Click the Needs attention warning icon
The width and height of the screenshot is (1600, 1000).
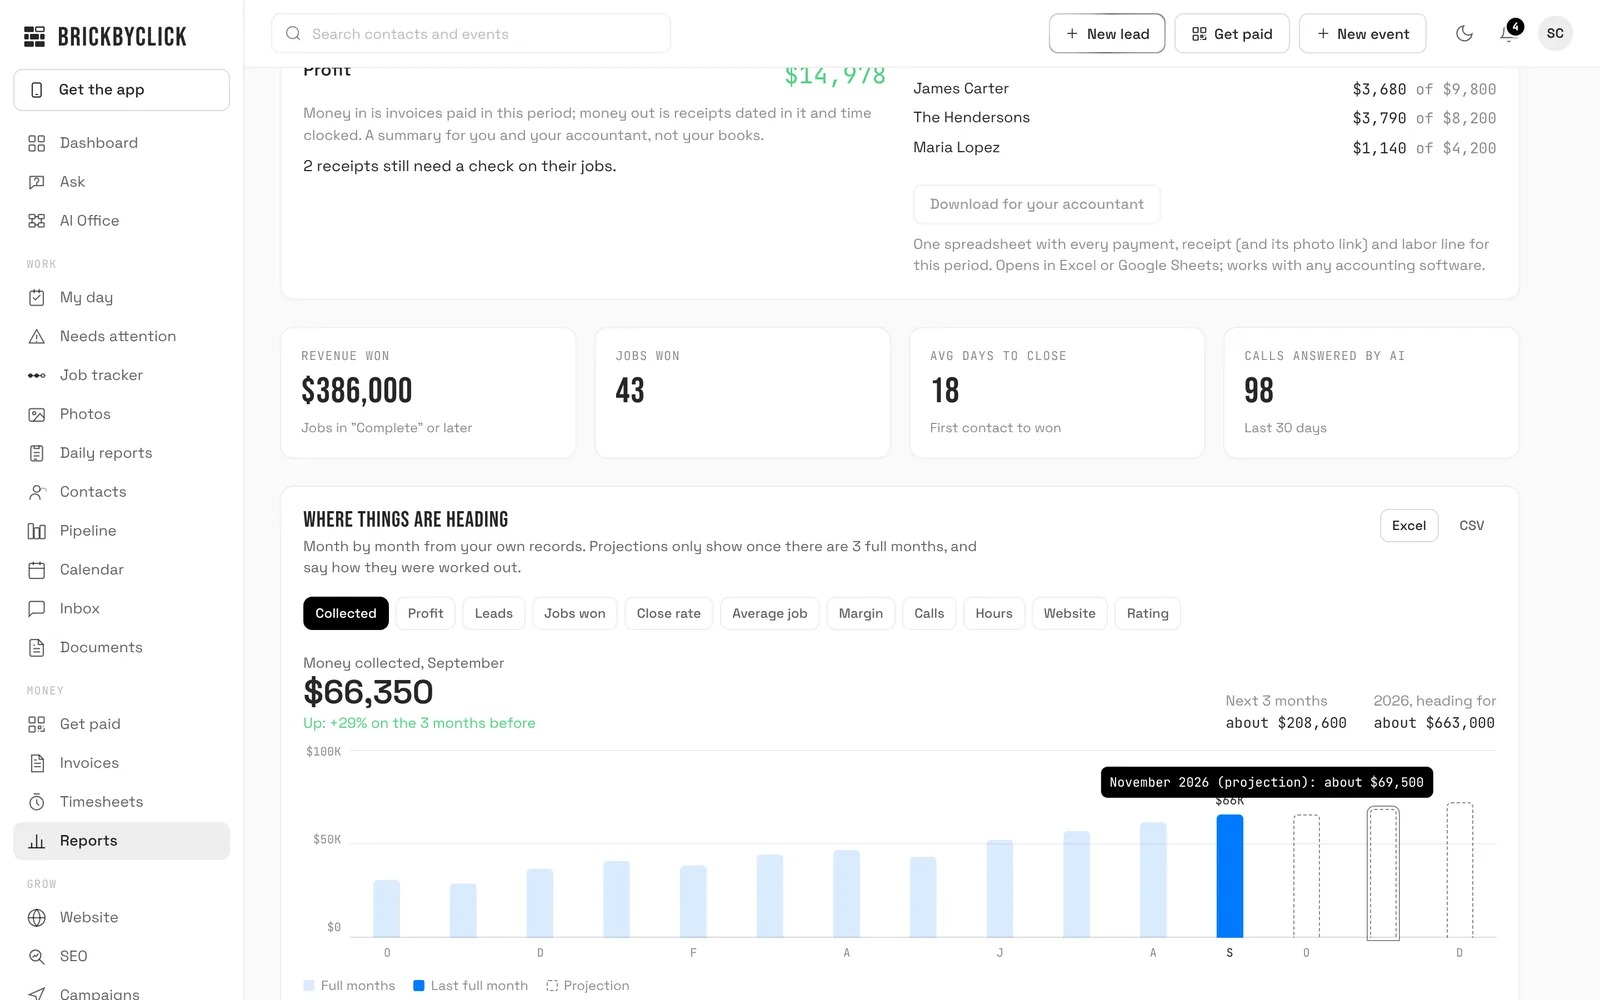[x=37, y=336]
